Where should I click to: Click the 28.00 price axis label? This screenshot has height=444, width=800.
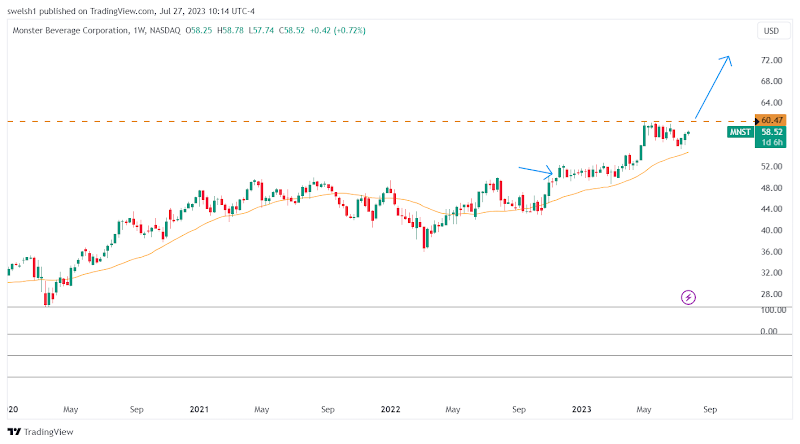point(771,294)
